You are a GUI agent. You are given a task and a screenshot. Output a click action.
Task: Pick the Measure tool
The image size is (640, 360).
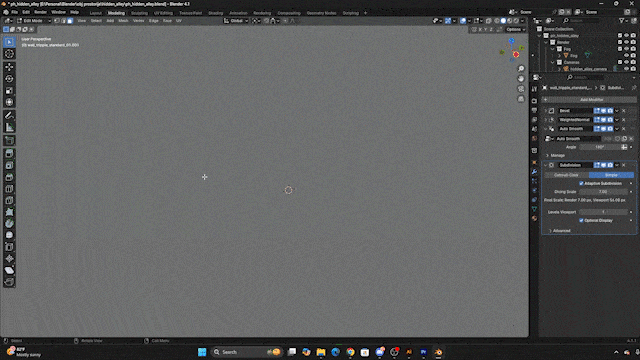click(9, 127)
